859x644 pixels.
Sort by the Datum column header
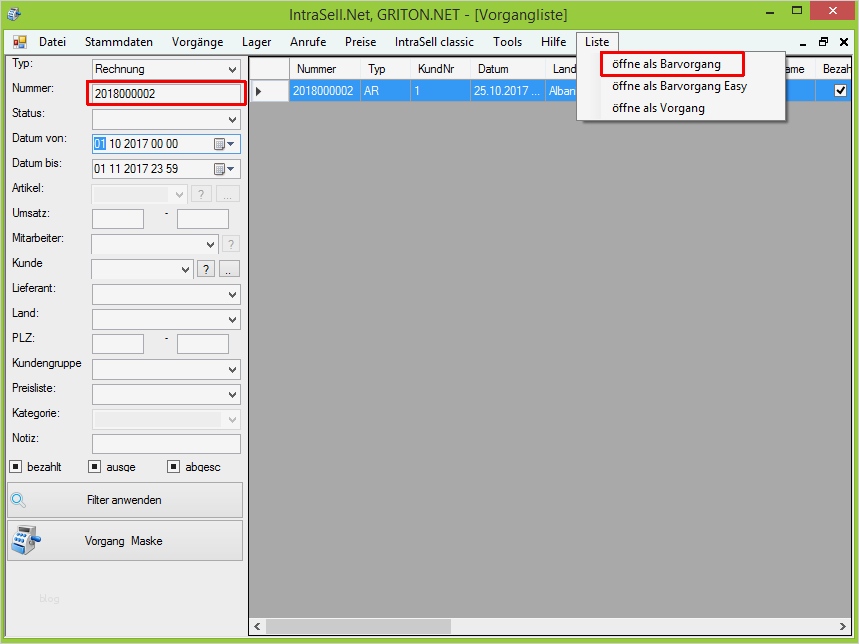coord(508,69)
